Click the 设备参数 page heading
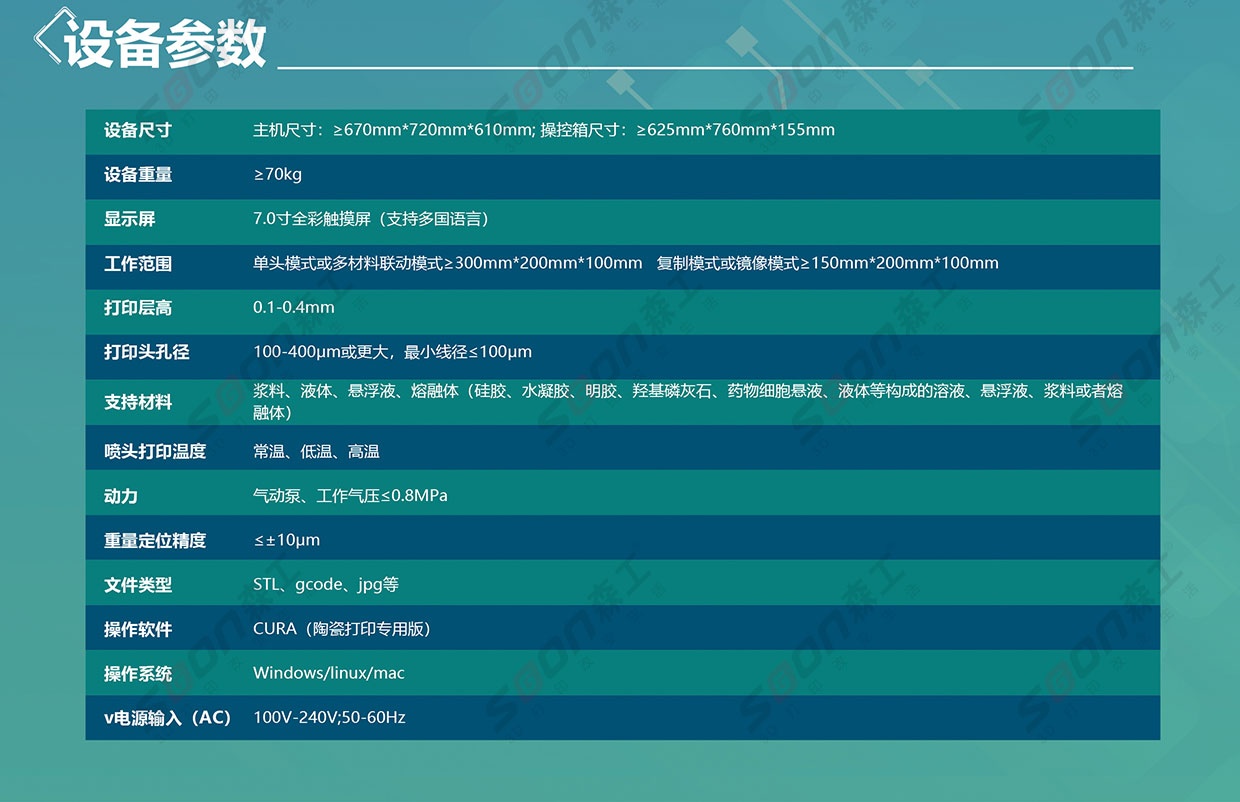This screenshot has height=802, width=1240. pos(166,44)
